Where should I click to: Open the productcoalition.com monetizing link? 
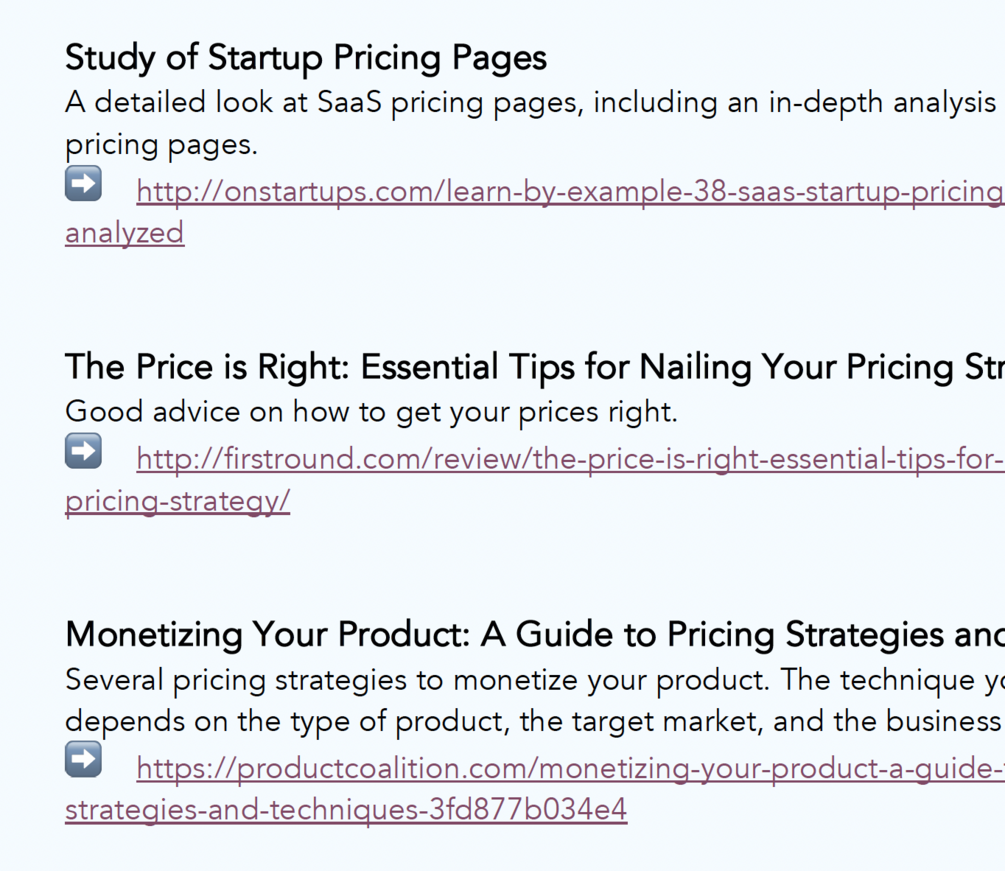coord(569,768)
